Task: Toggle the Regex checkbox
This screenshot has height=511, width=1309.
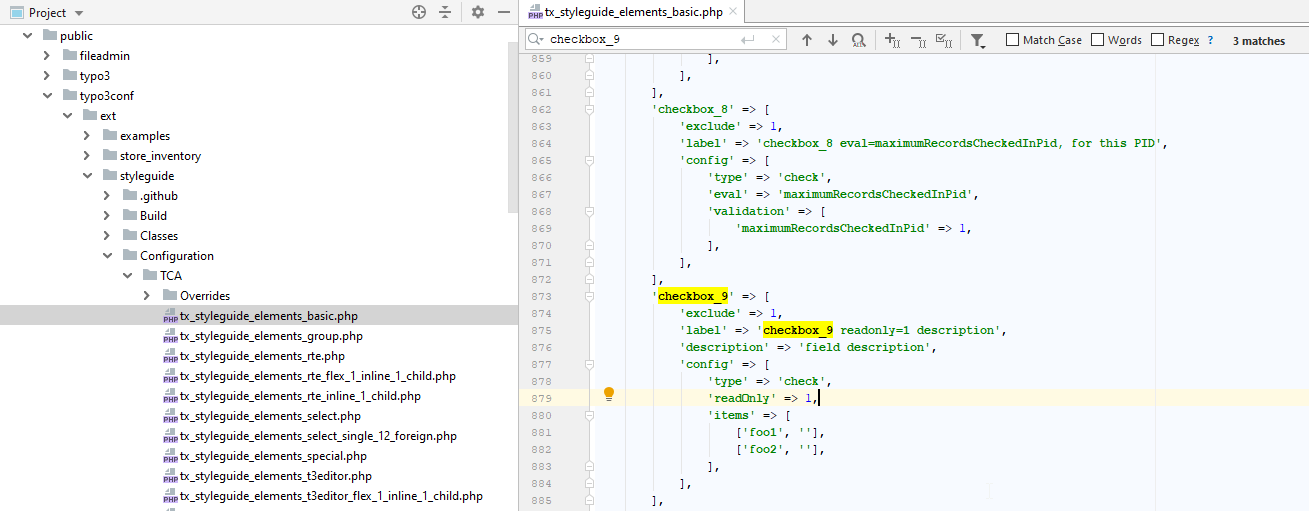Action: [1158, 40]
